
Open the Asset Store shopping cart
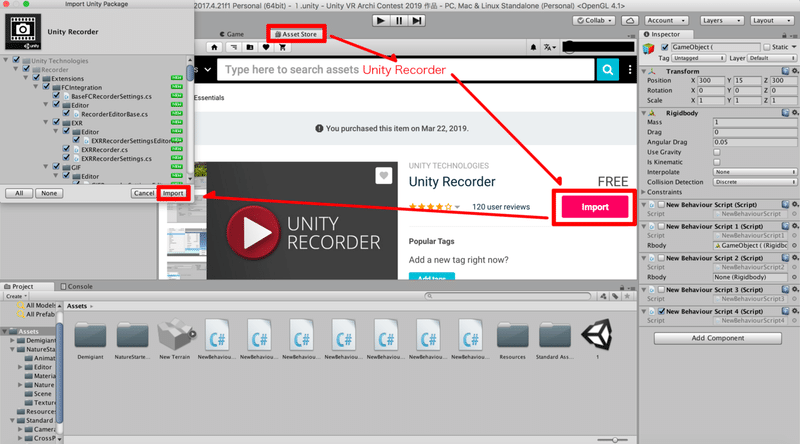pyautogui.click(x=283, y=47)
